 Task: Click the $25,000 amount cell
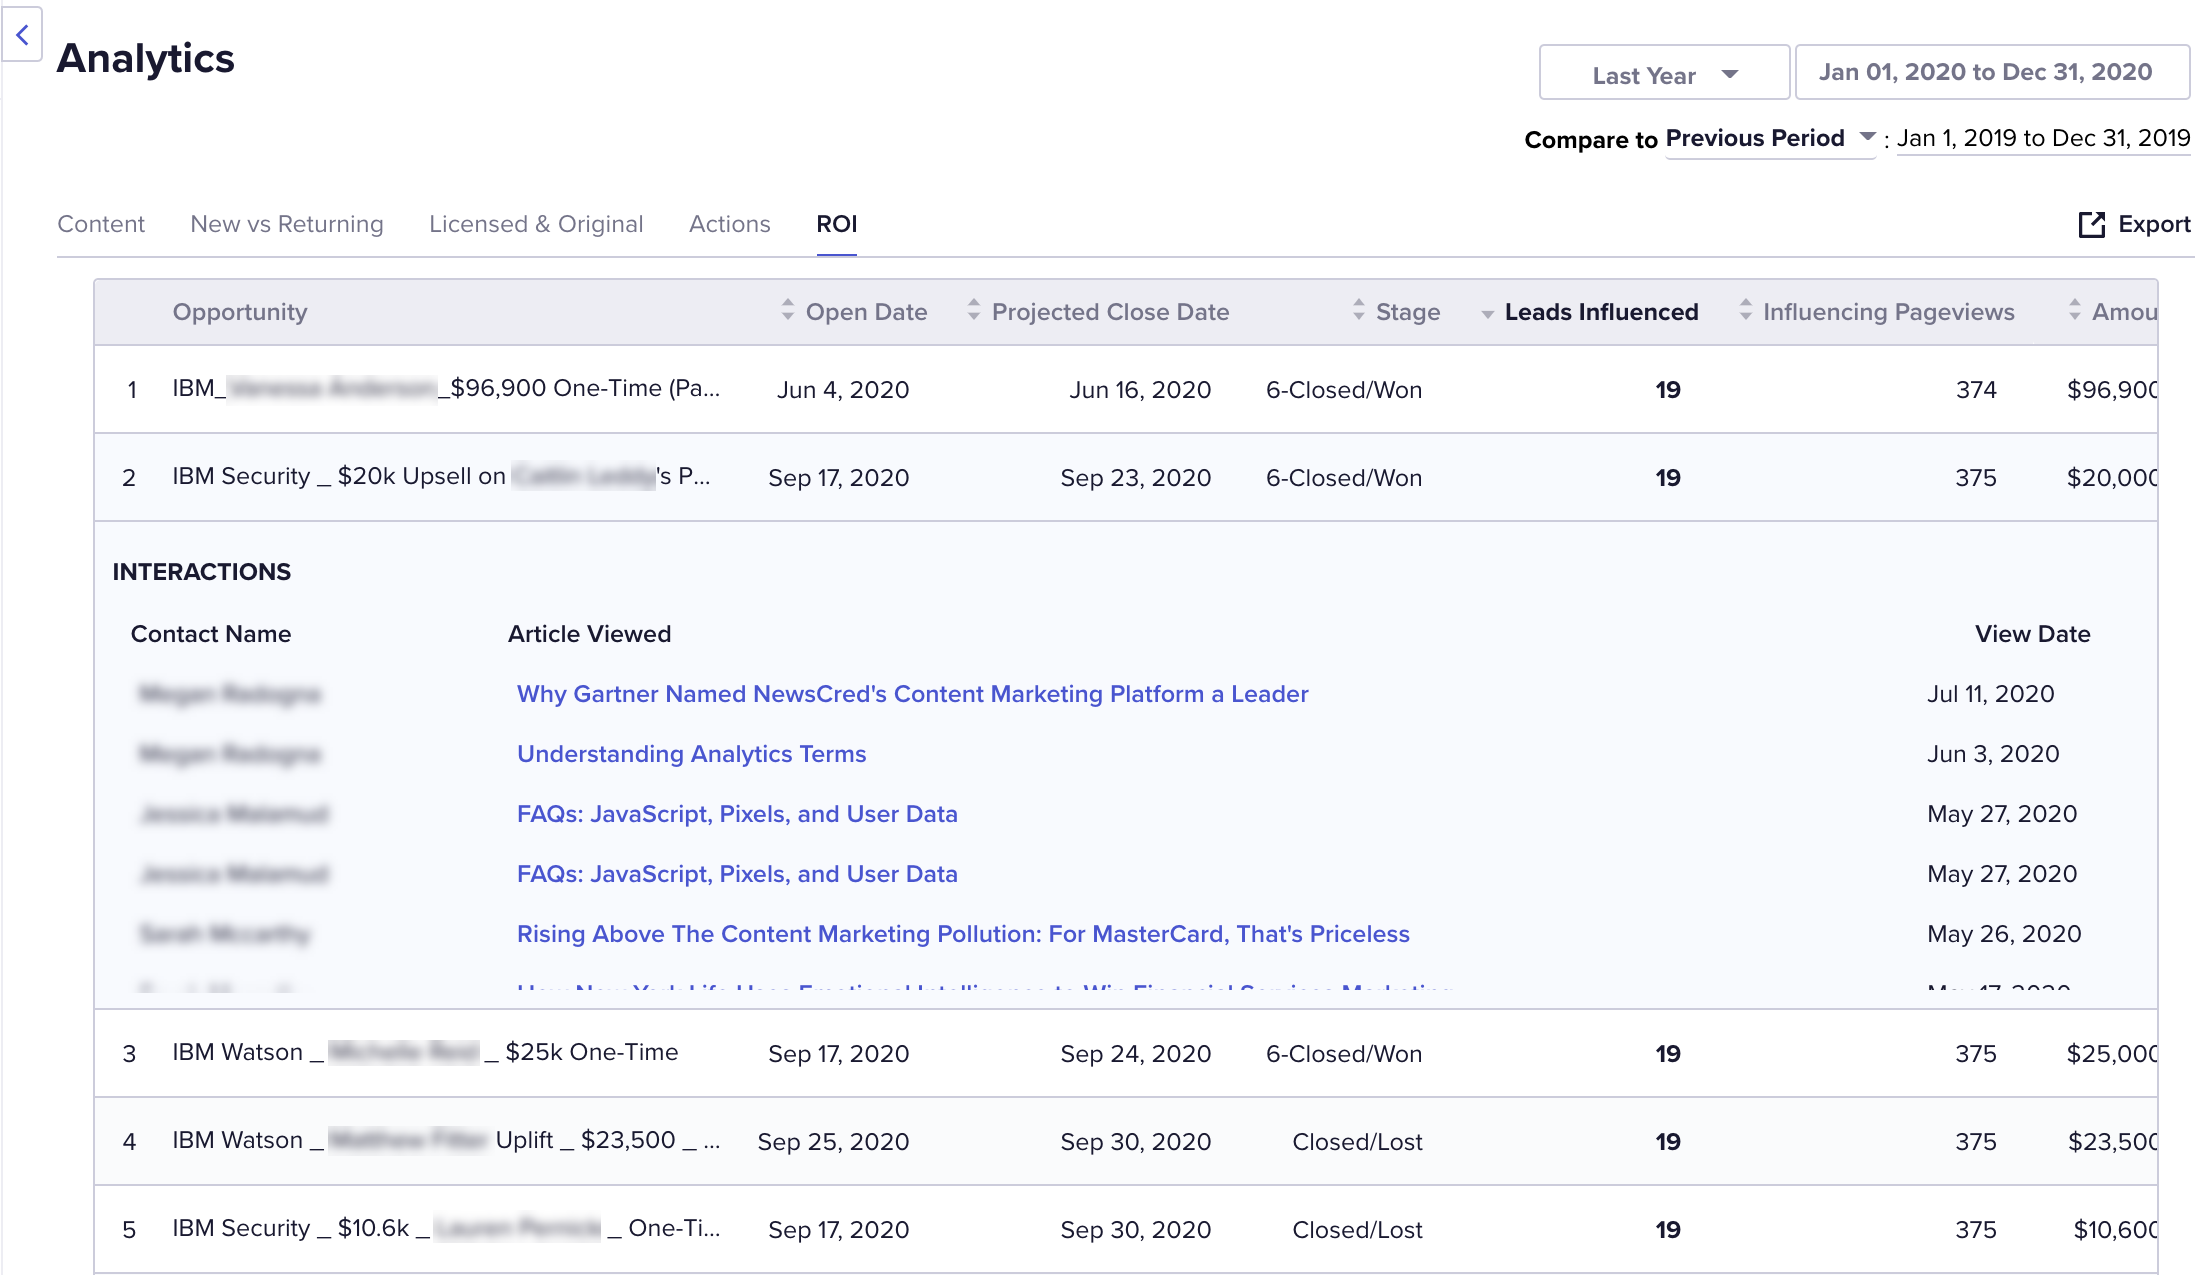2112,1054
